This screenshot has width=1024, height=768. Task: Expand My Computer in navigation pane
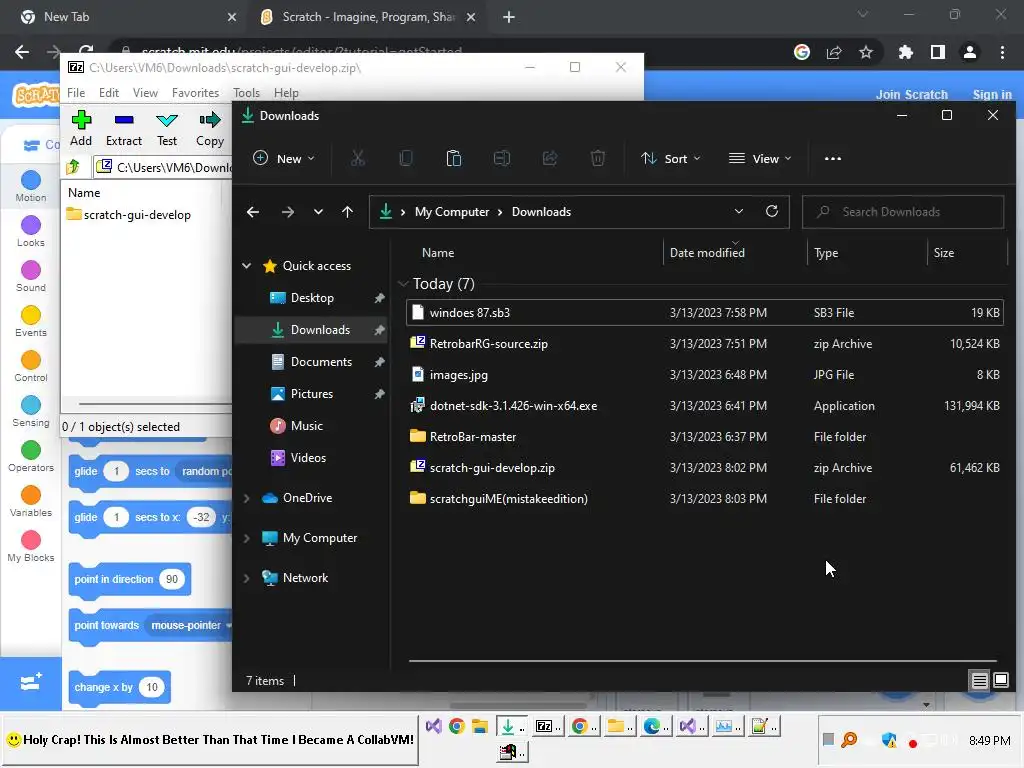point(247,538)
